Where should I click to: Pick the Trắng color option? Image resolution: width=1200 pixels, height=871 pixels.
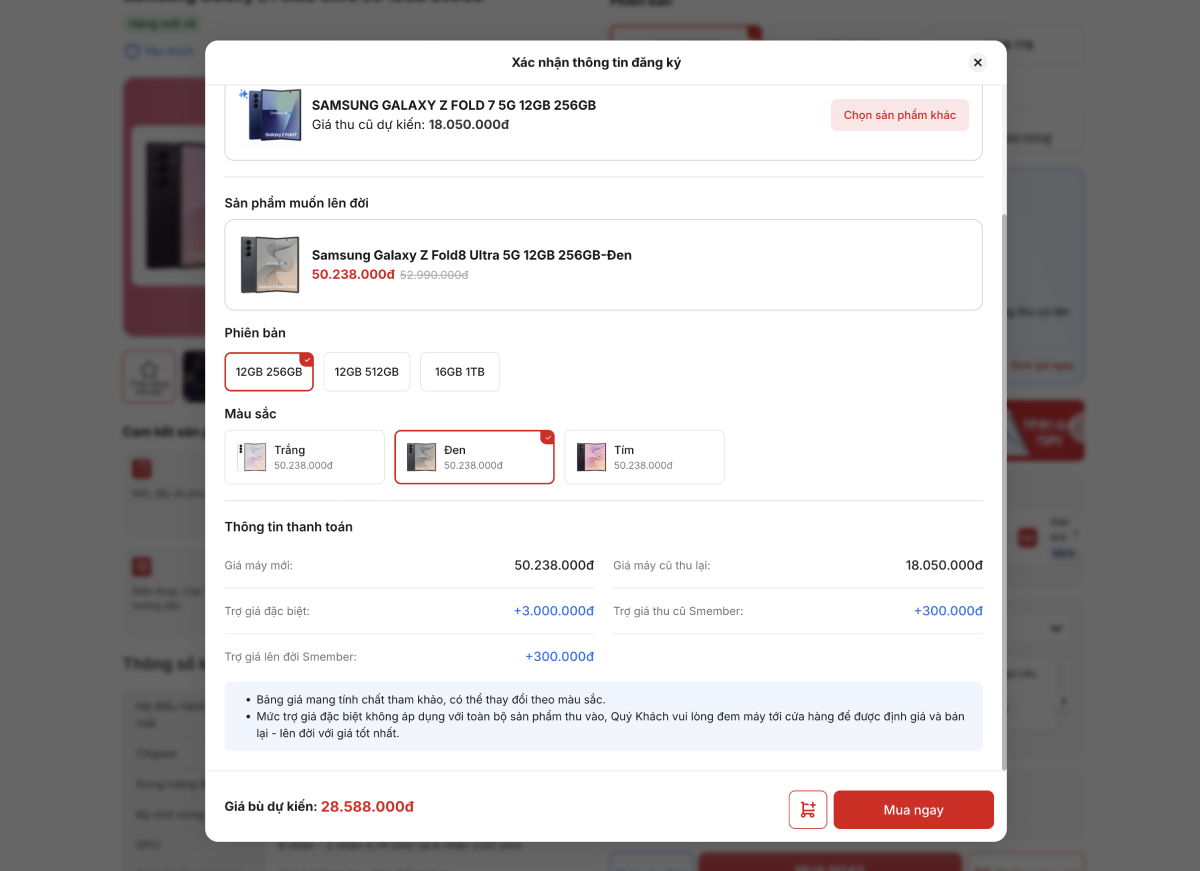coord(305,457)
